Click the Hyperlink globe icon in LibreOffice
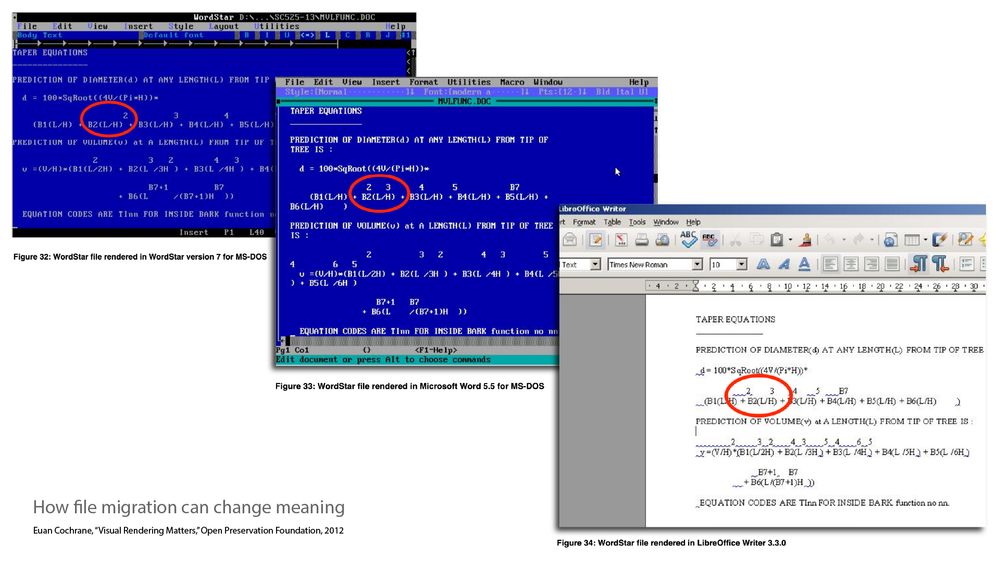The width and height of the screenshot is (1000, 563). [x=890, y=240]
